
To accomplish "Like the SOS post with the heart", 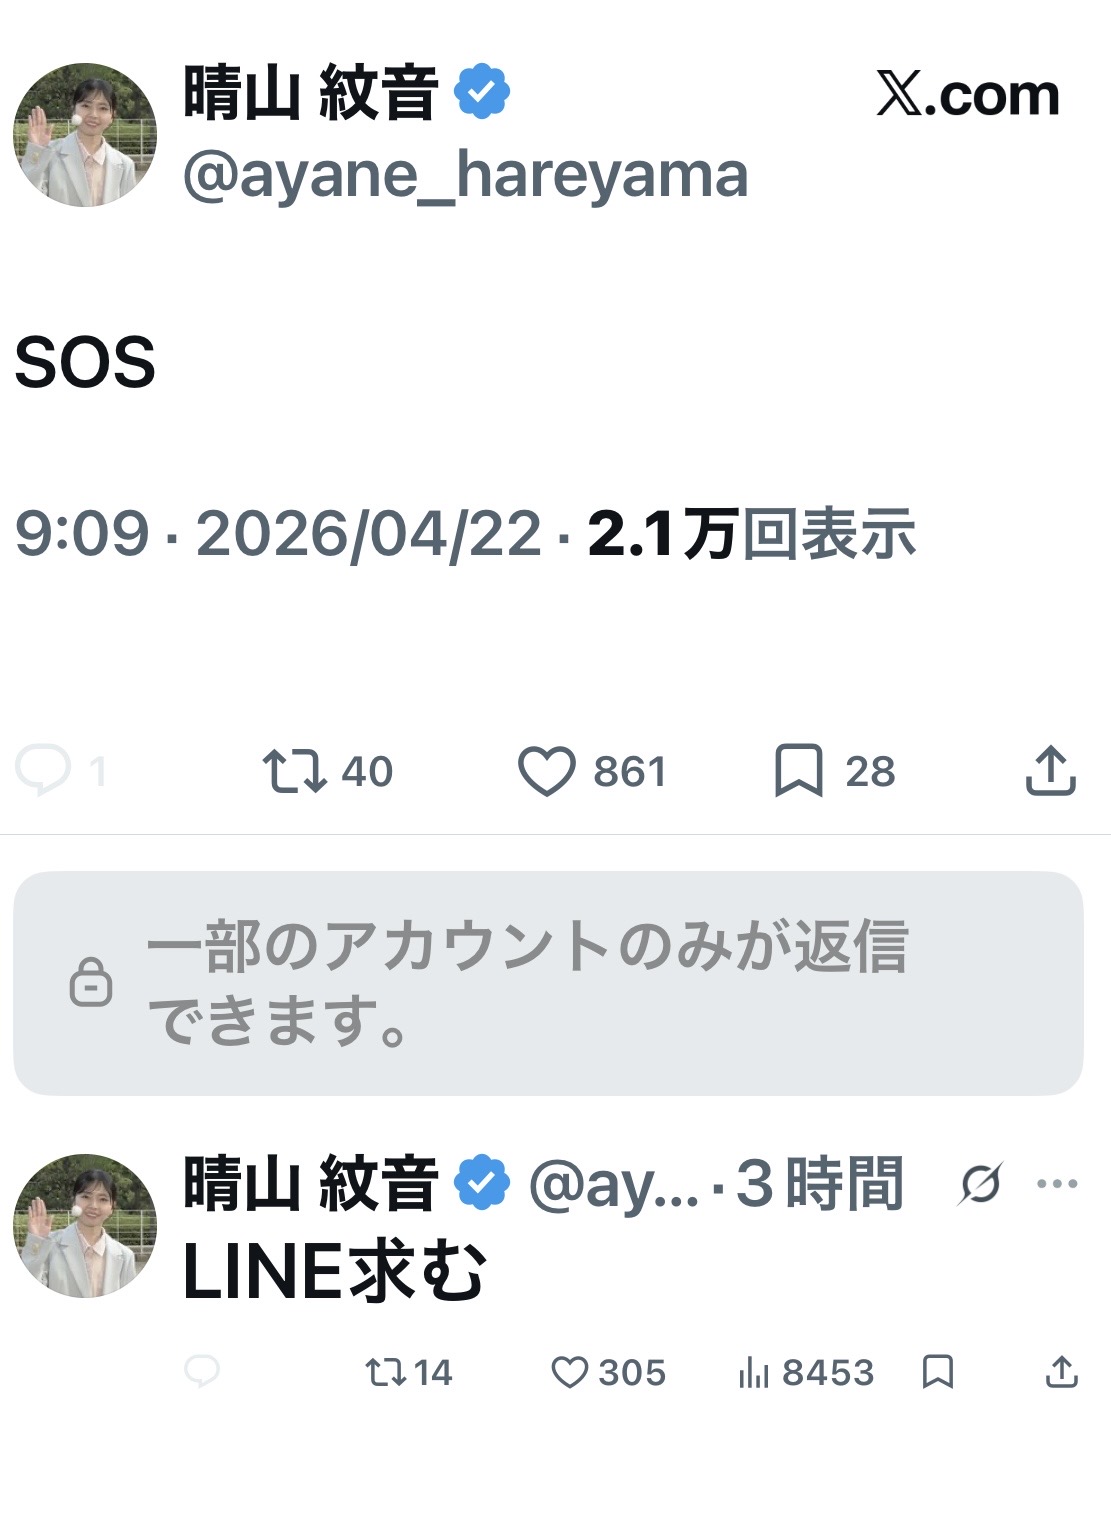I will tap(546, 772).
